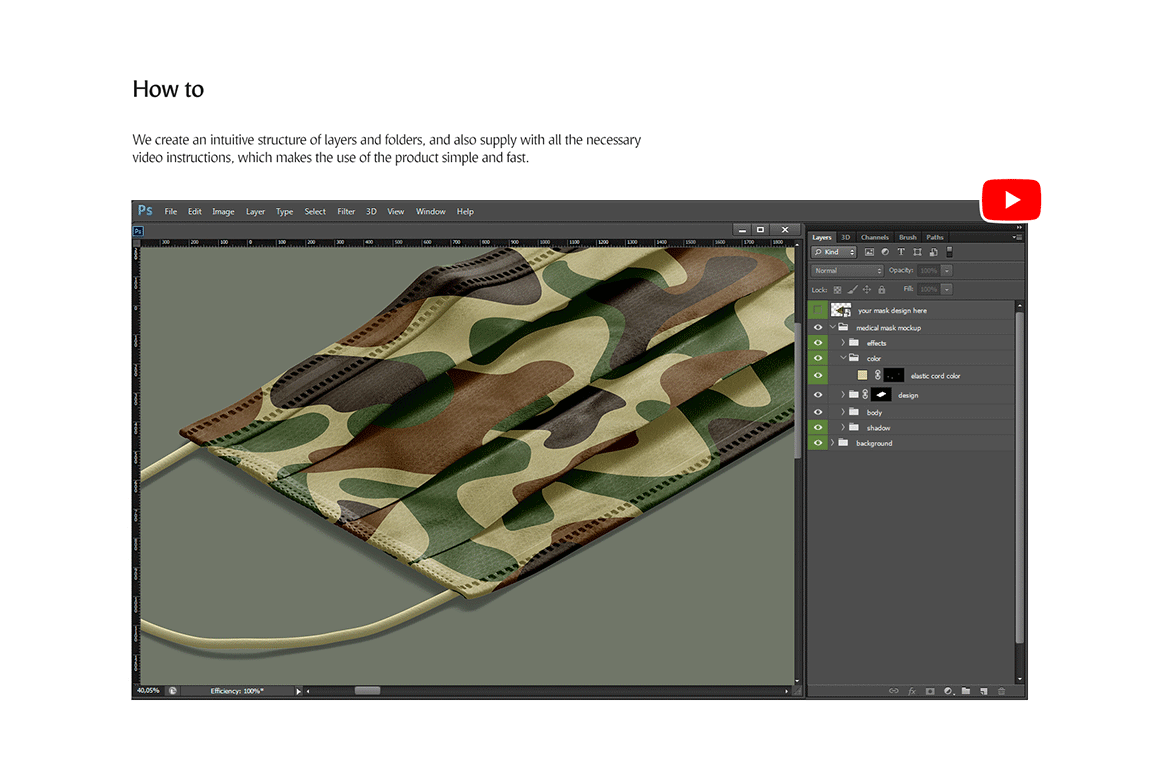Click link icon on elastic cord color layer
Screen dimensions: 1160x774
click(x=878, y=376)
